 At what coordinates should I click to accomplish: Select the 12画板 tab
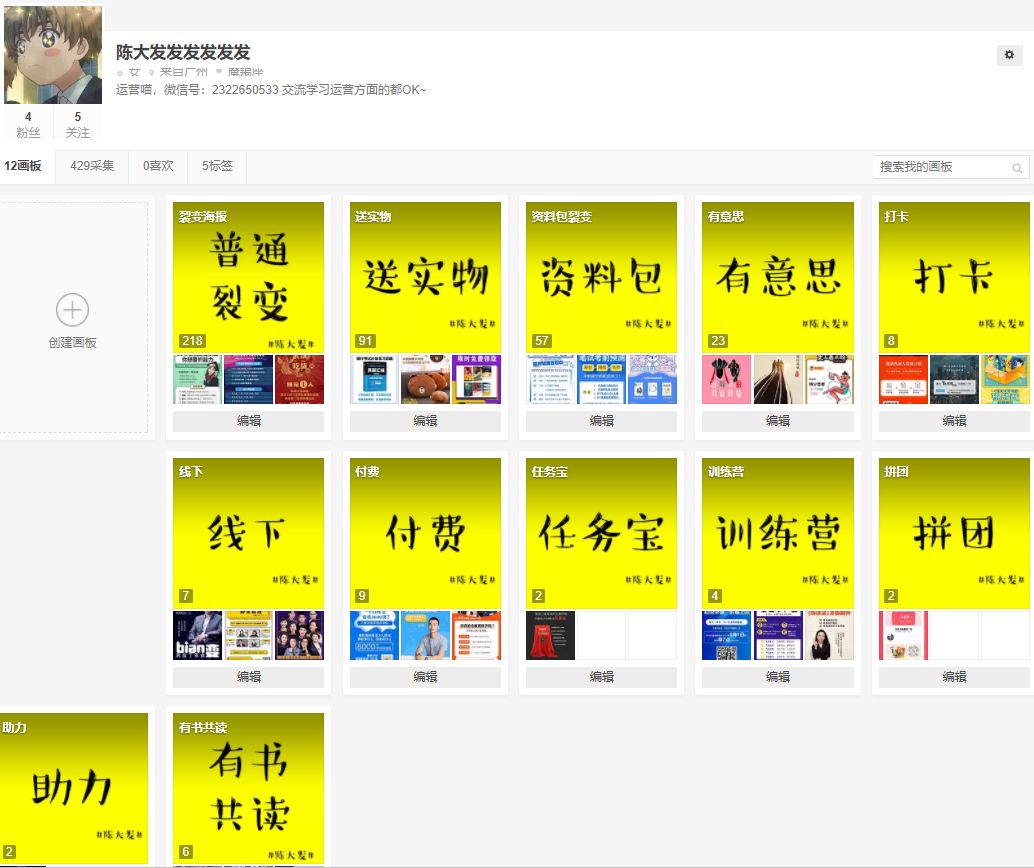coord(23,166)
